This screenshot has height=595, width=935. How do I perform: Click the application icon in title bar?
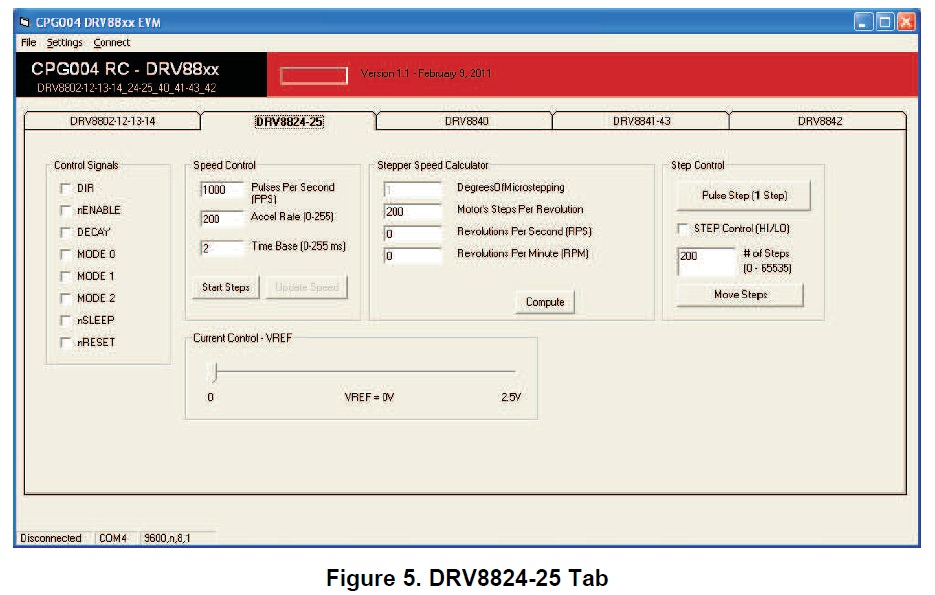tap(26, 22)
